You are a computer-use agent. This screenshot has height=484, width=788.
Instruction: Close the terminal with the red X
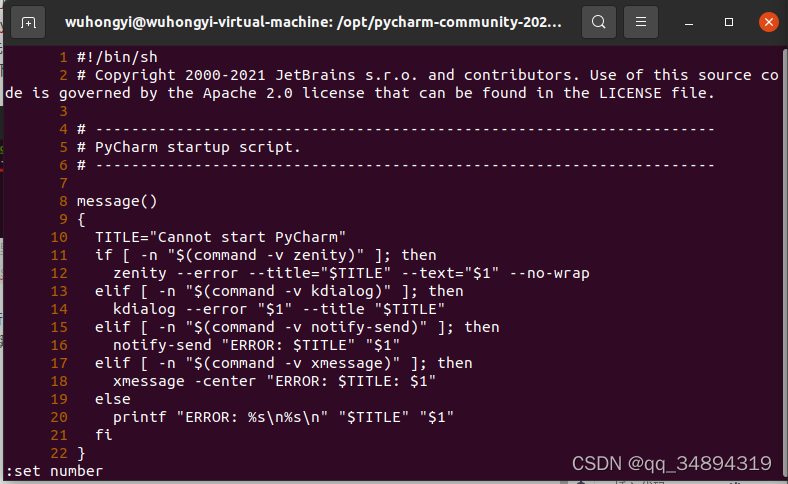click(768, 22)
